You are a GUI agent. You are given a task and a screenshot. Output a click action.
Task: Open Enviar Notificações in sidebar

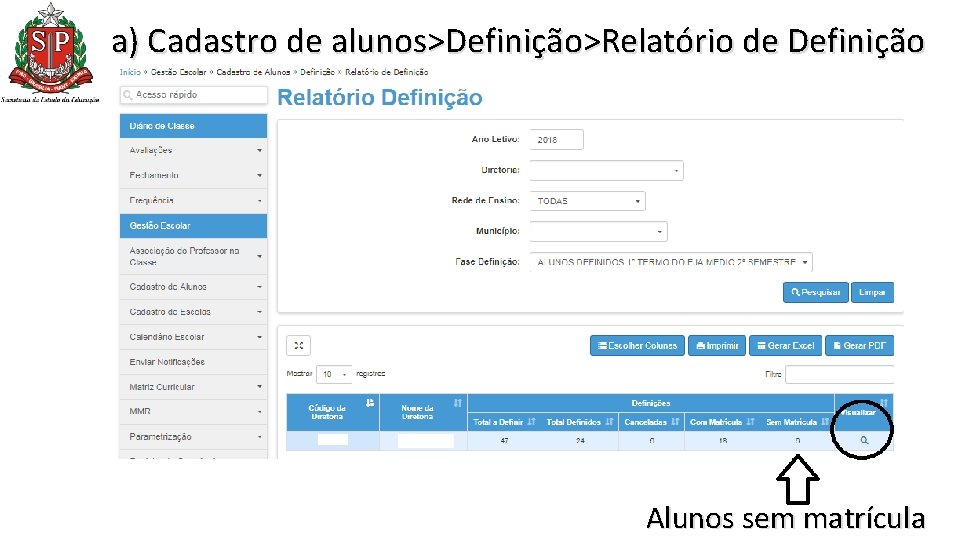(x=193, y=362)
